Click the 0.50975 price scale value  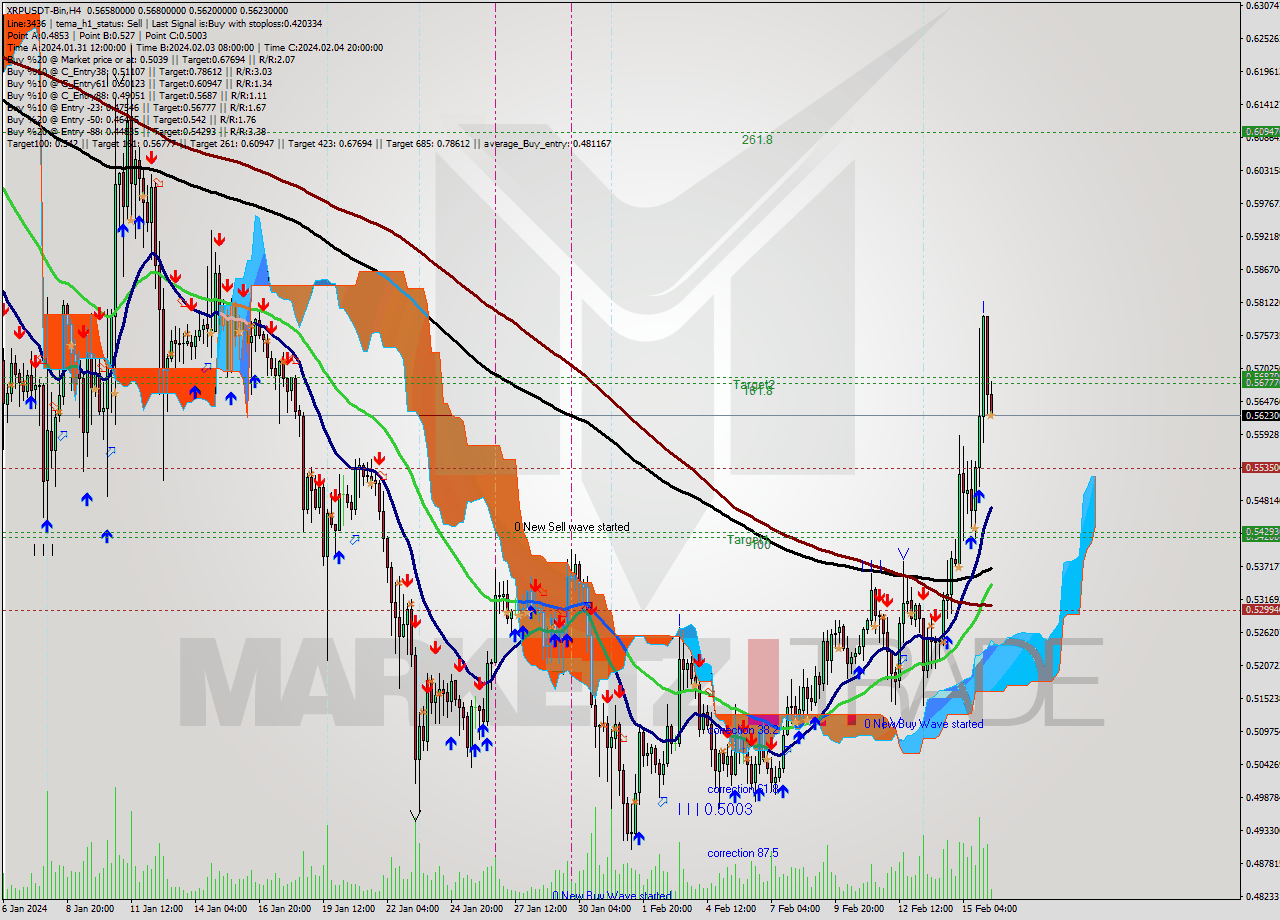pyautogui.click(x=1262, y=731)
